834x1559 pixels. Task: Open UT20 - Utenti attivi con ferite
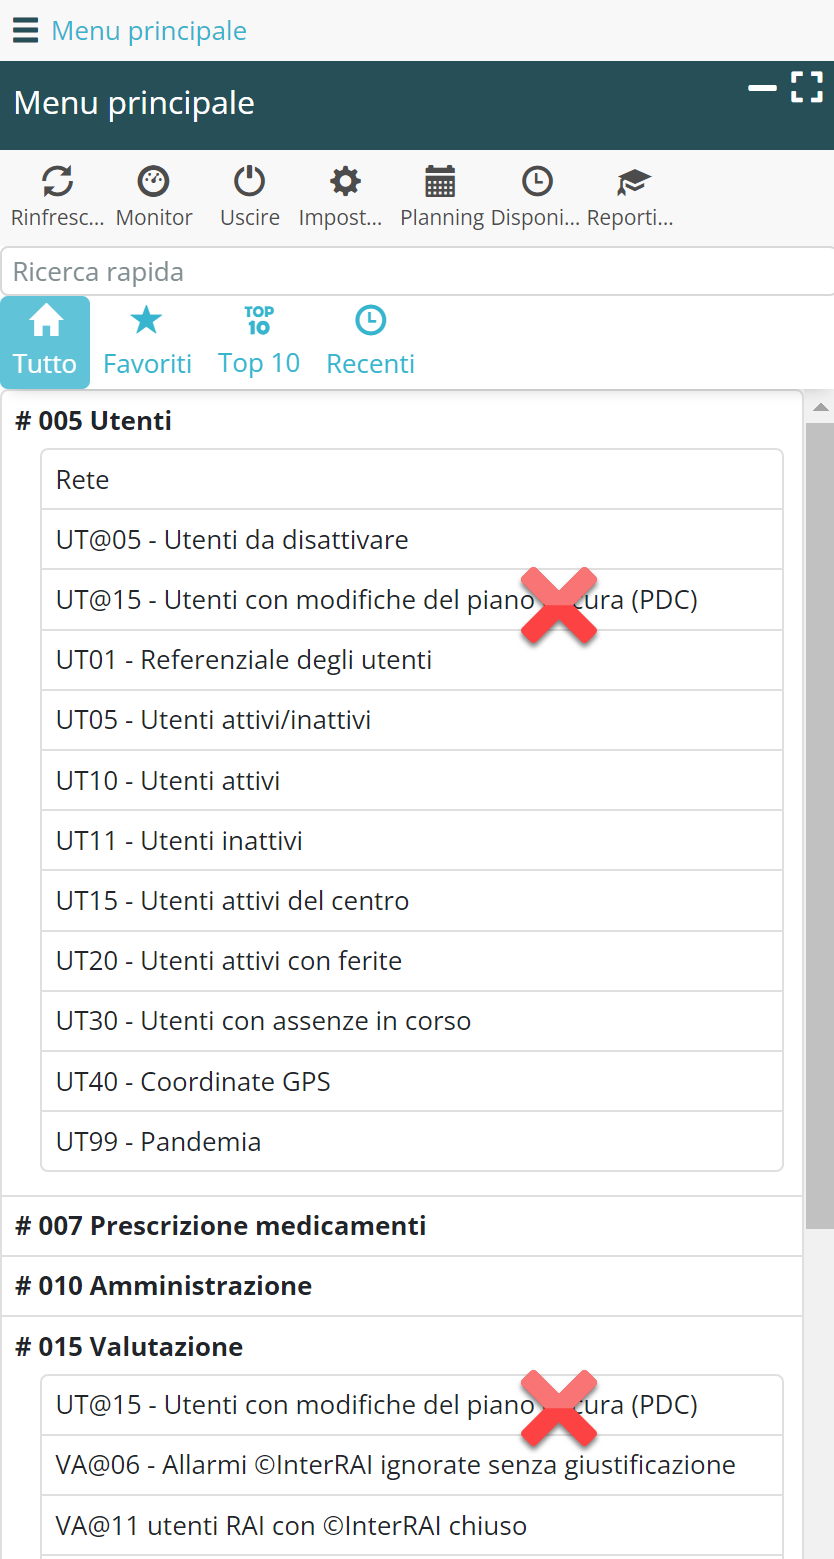click(x=229, y=961)
